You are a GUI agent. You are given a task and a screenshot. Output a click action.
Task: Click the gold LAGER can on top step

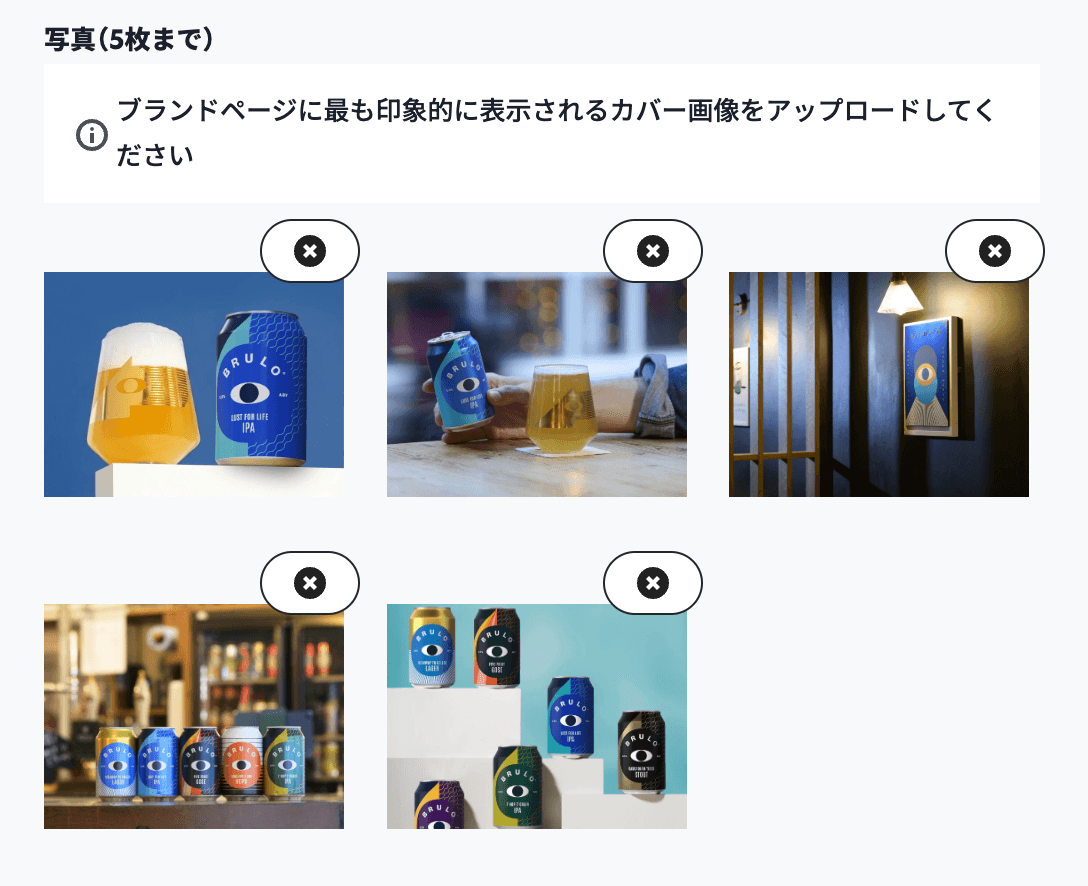coord(432,647)
